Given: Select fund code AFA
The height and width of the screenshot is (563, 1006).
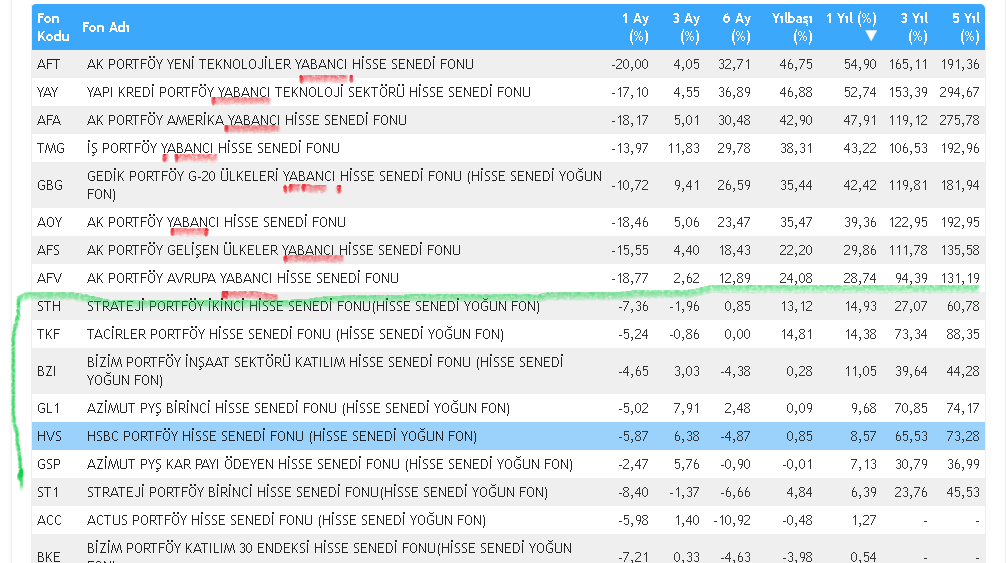Looking at the screenshot, I should pos(49,121).
